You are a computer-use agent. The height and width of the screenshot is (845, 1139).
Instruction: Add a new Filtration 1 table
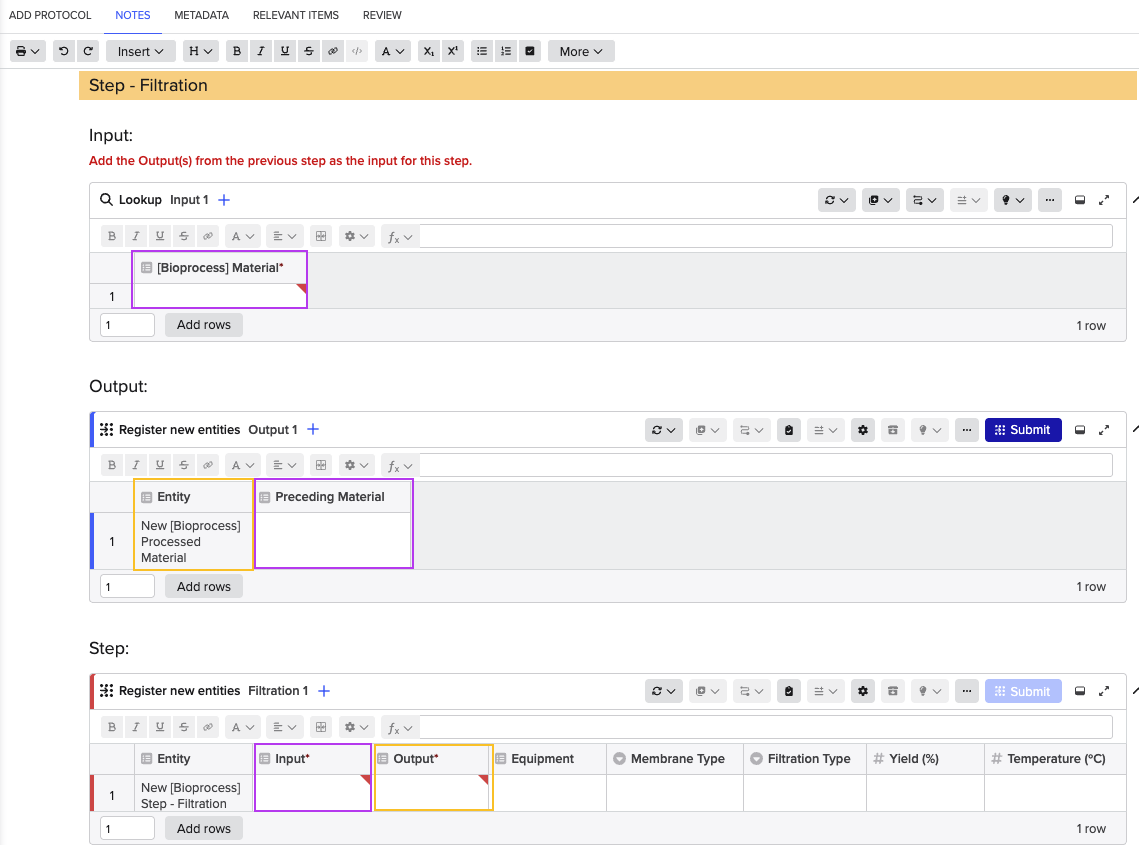pos(324,691)
